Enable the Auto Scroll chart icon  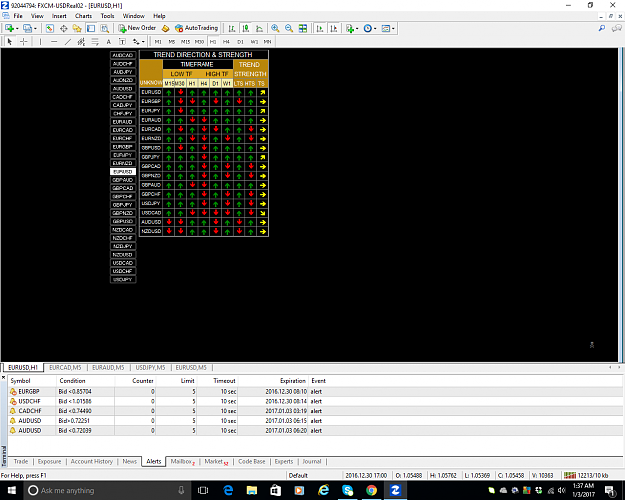(x=320, y=28)
